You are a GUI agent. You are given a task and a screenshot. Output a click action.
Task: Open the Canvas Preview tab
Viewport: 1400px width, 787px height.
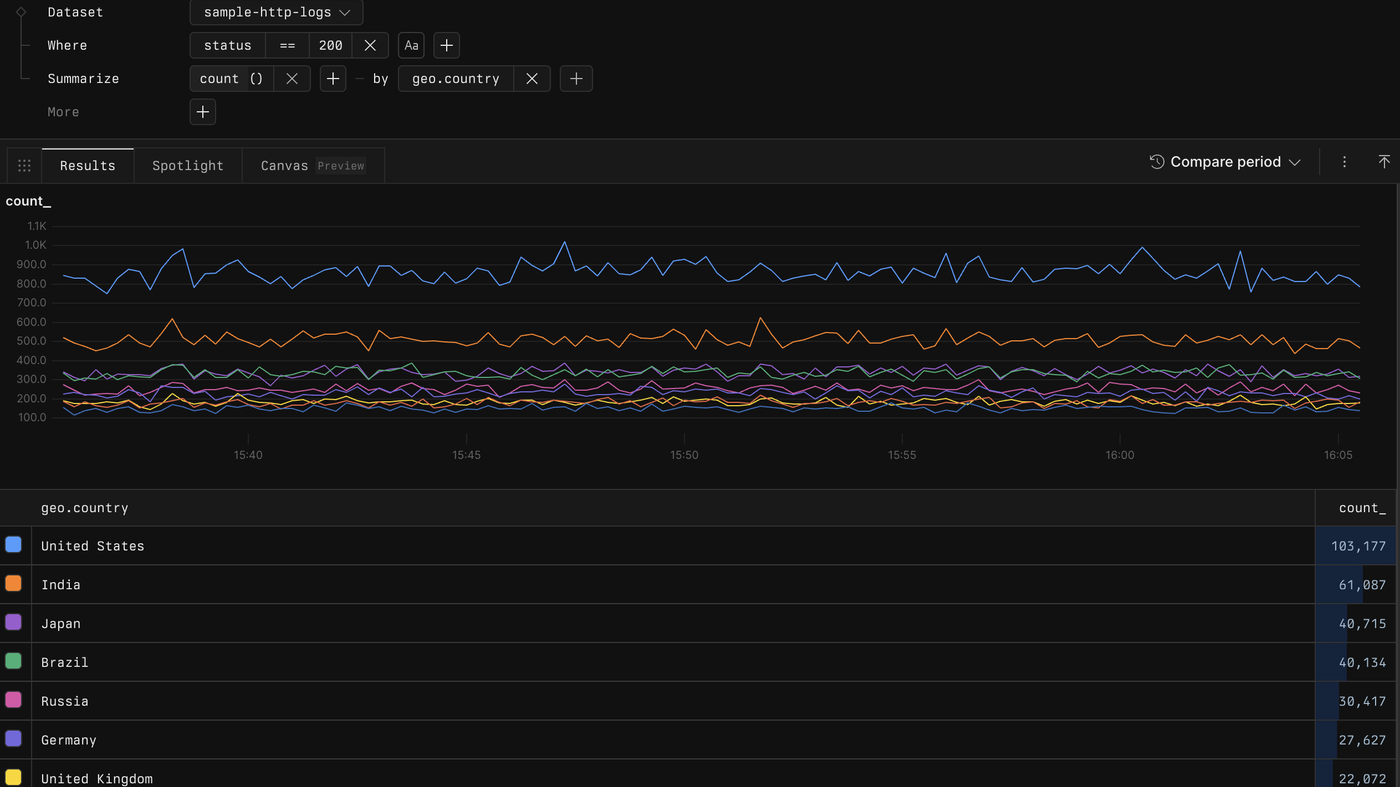(313, 166)
